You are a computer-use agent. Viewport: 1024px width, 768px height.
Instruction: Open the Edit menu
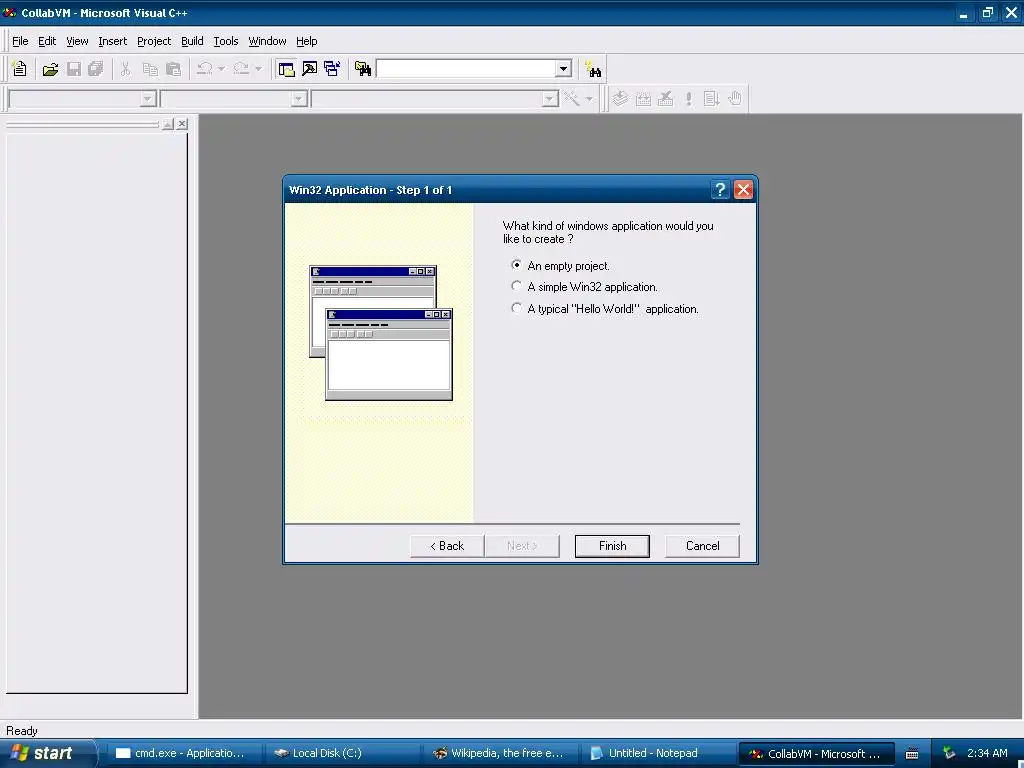click(47, 41)
